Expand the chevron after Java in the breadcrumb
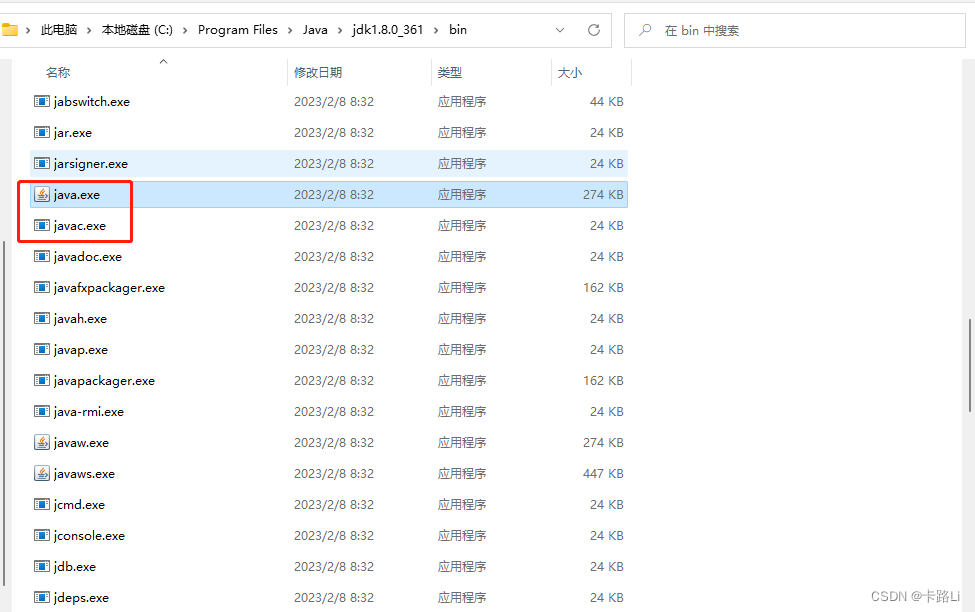This screenshot has height=612, width=975. coord(338,30)
